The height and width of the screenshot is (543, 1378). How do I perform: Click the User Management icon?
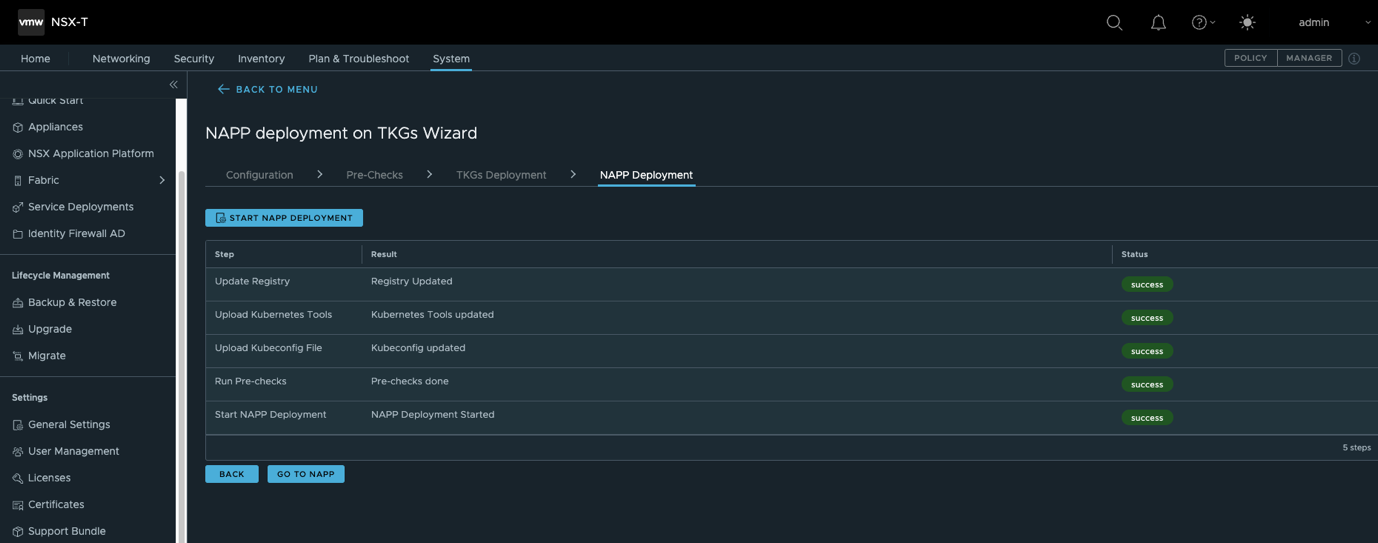coord(17,452)
